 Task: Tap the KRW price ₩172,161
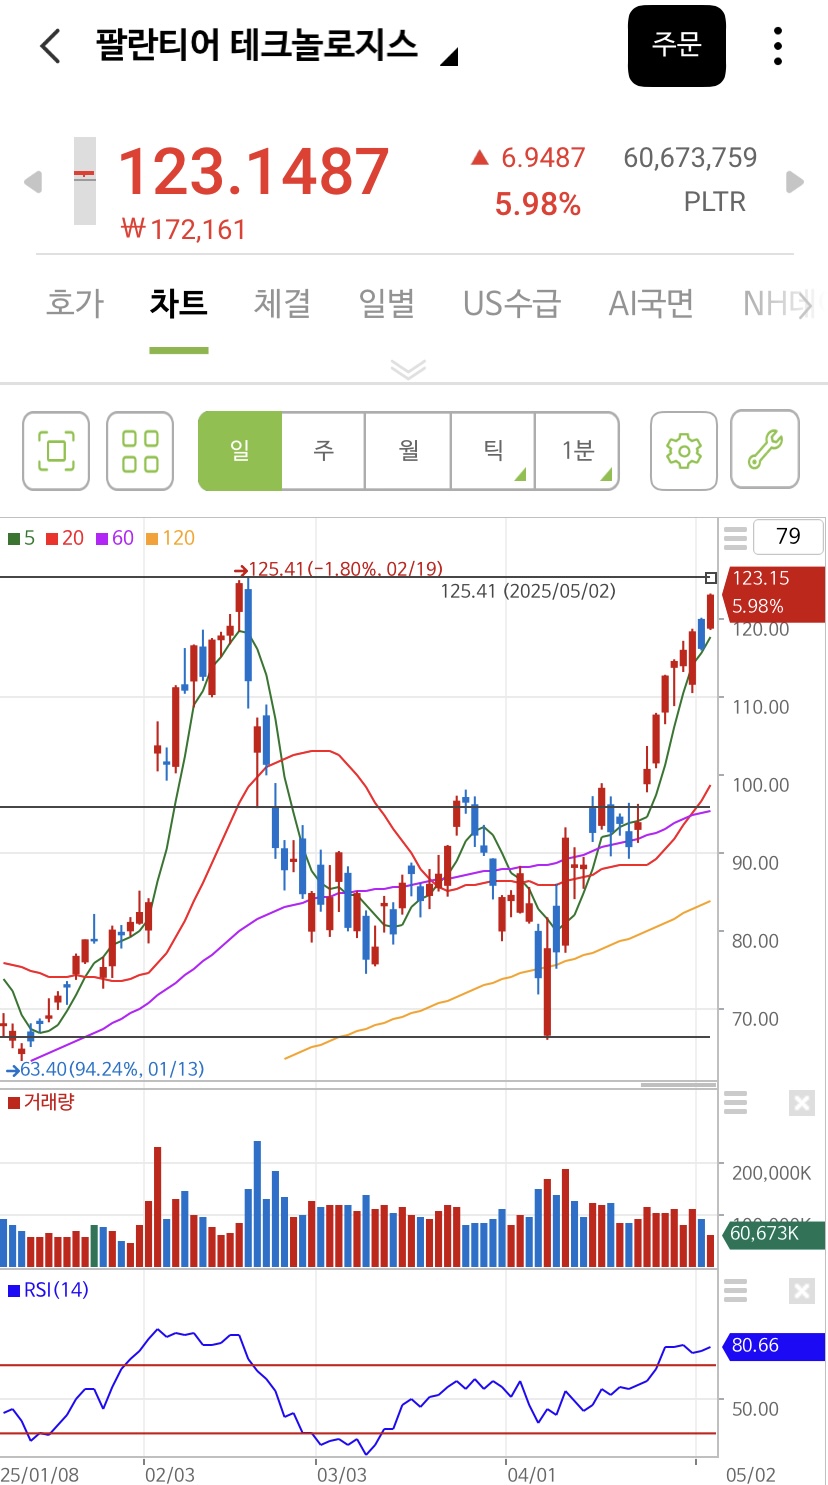coord(184,230)
